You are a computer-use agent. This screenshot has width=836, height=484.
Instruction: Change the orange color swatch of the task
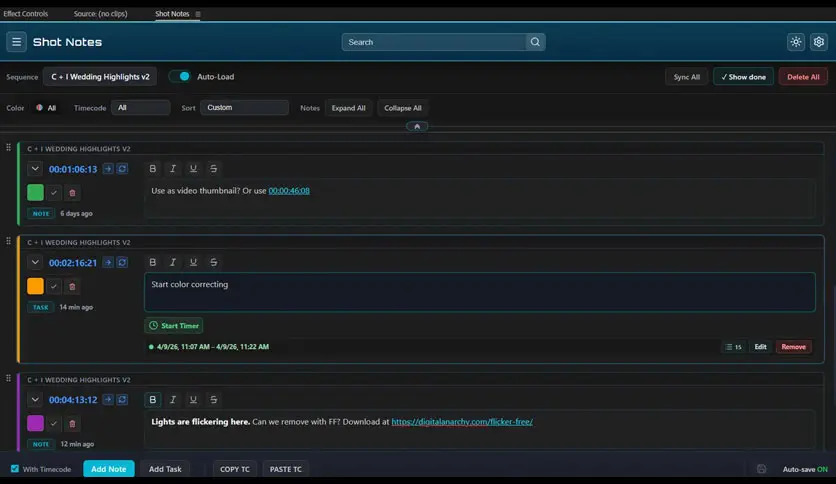point(35,286)
